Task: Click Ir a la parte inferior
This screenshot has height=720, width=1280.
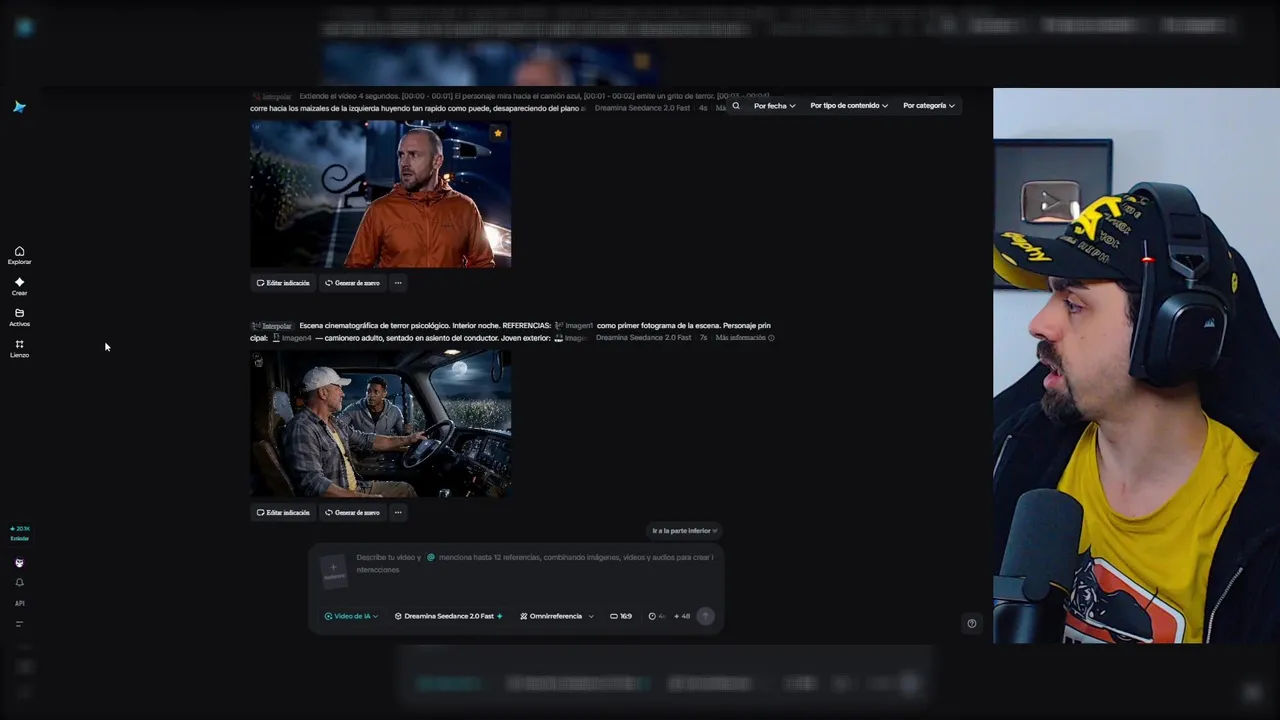Action: 685,531
